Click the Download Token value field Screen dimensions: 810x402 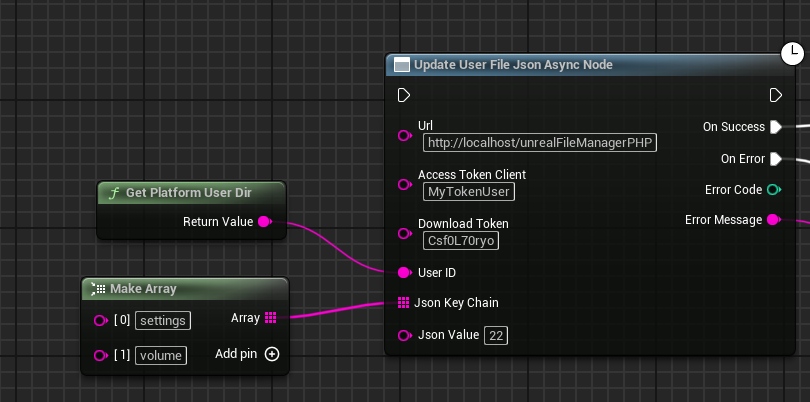(461, 241)
